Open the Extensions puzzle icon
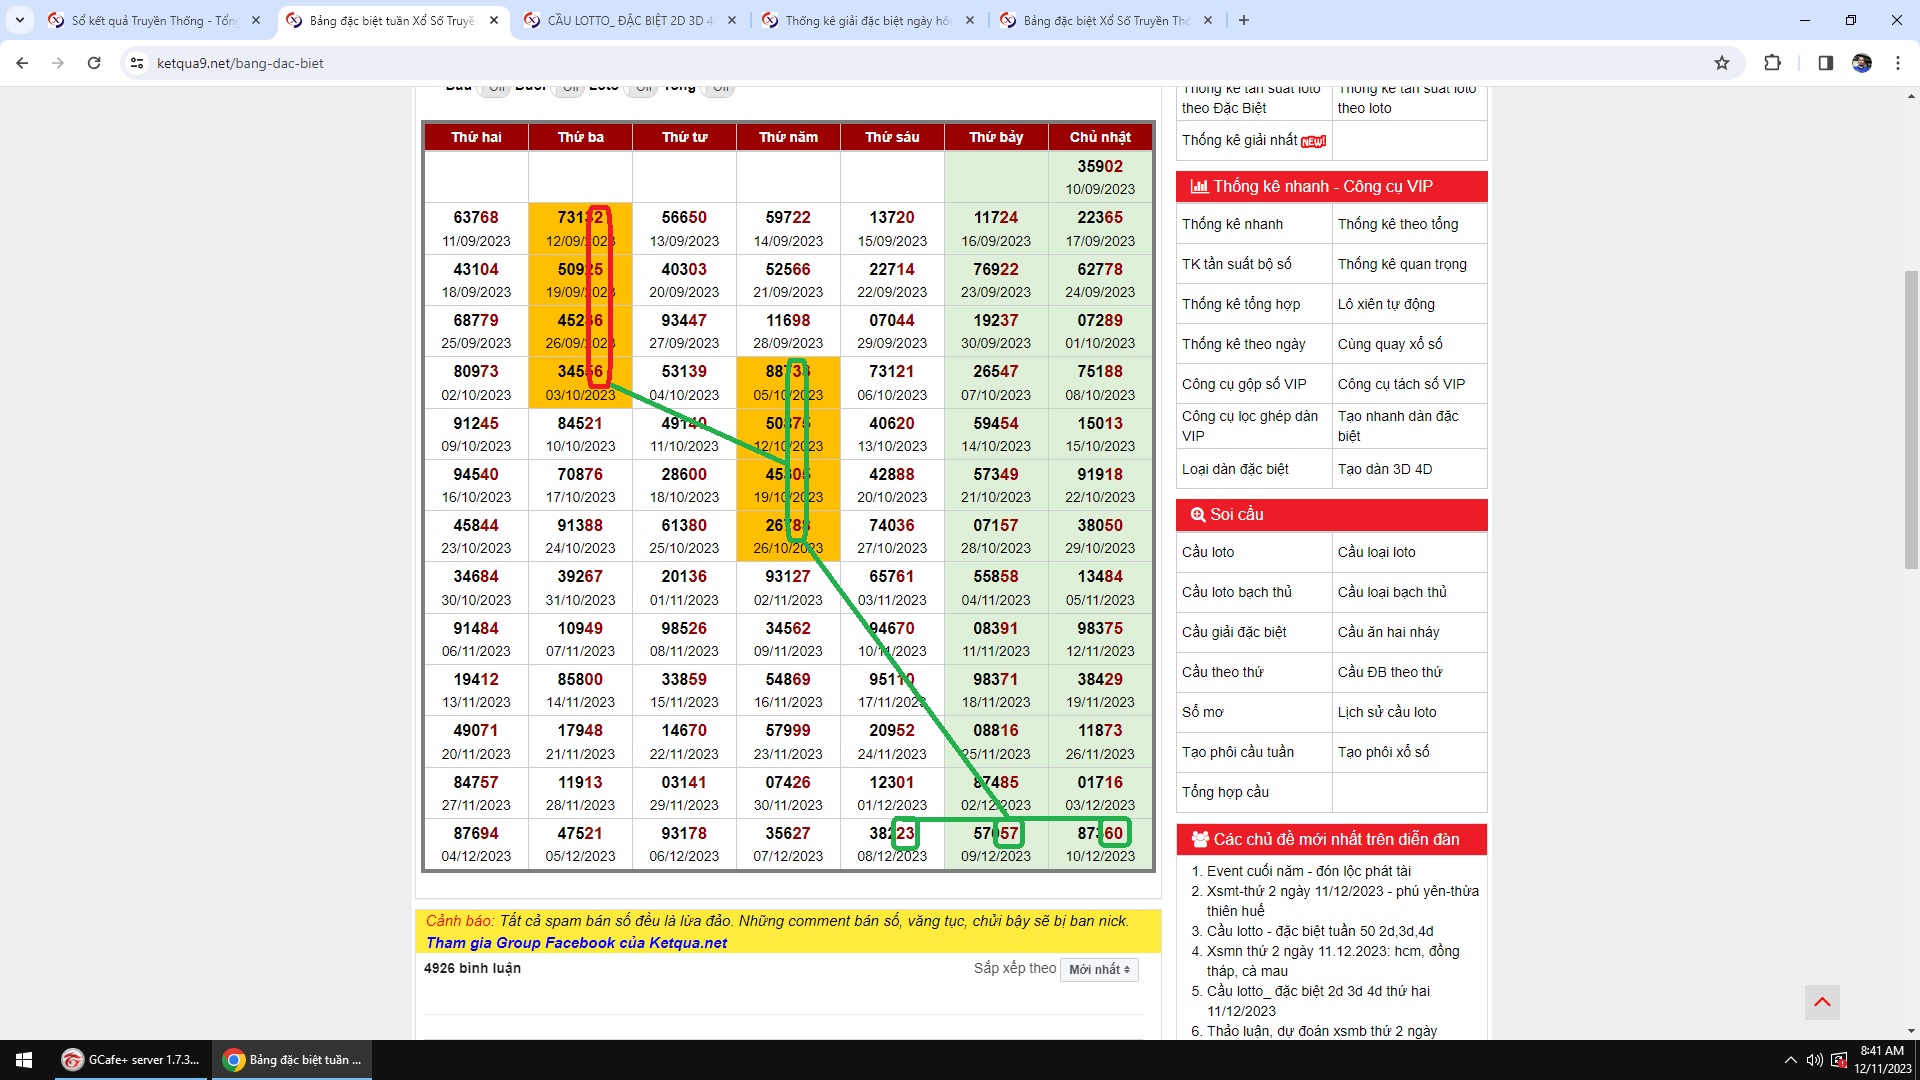The width and height of the screenshot is (1920, 1080). coord(1772,63)
